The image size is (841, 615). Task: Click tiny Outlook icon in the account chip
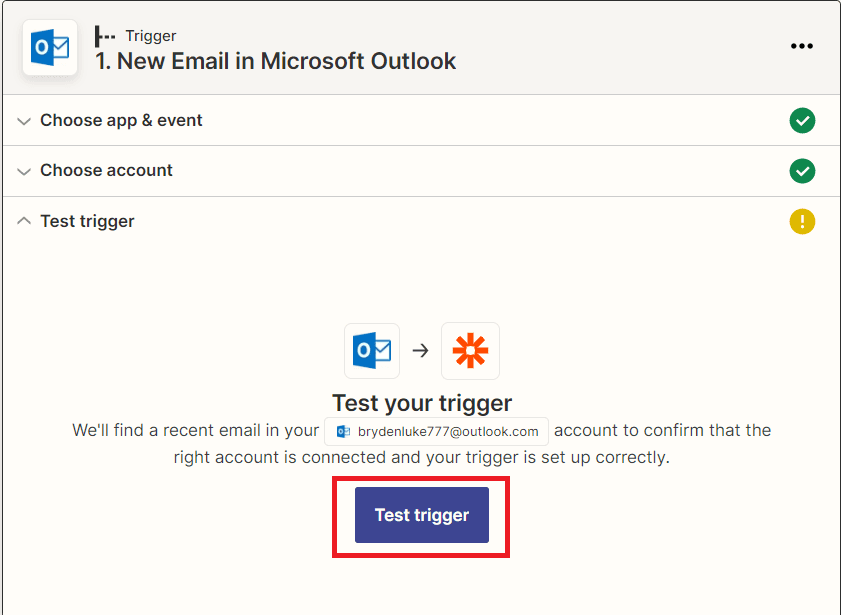pyautogui.click(x=343, y=432)
